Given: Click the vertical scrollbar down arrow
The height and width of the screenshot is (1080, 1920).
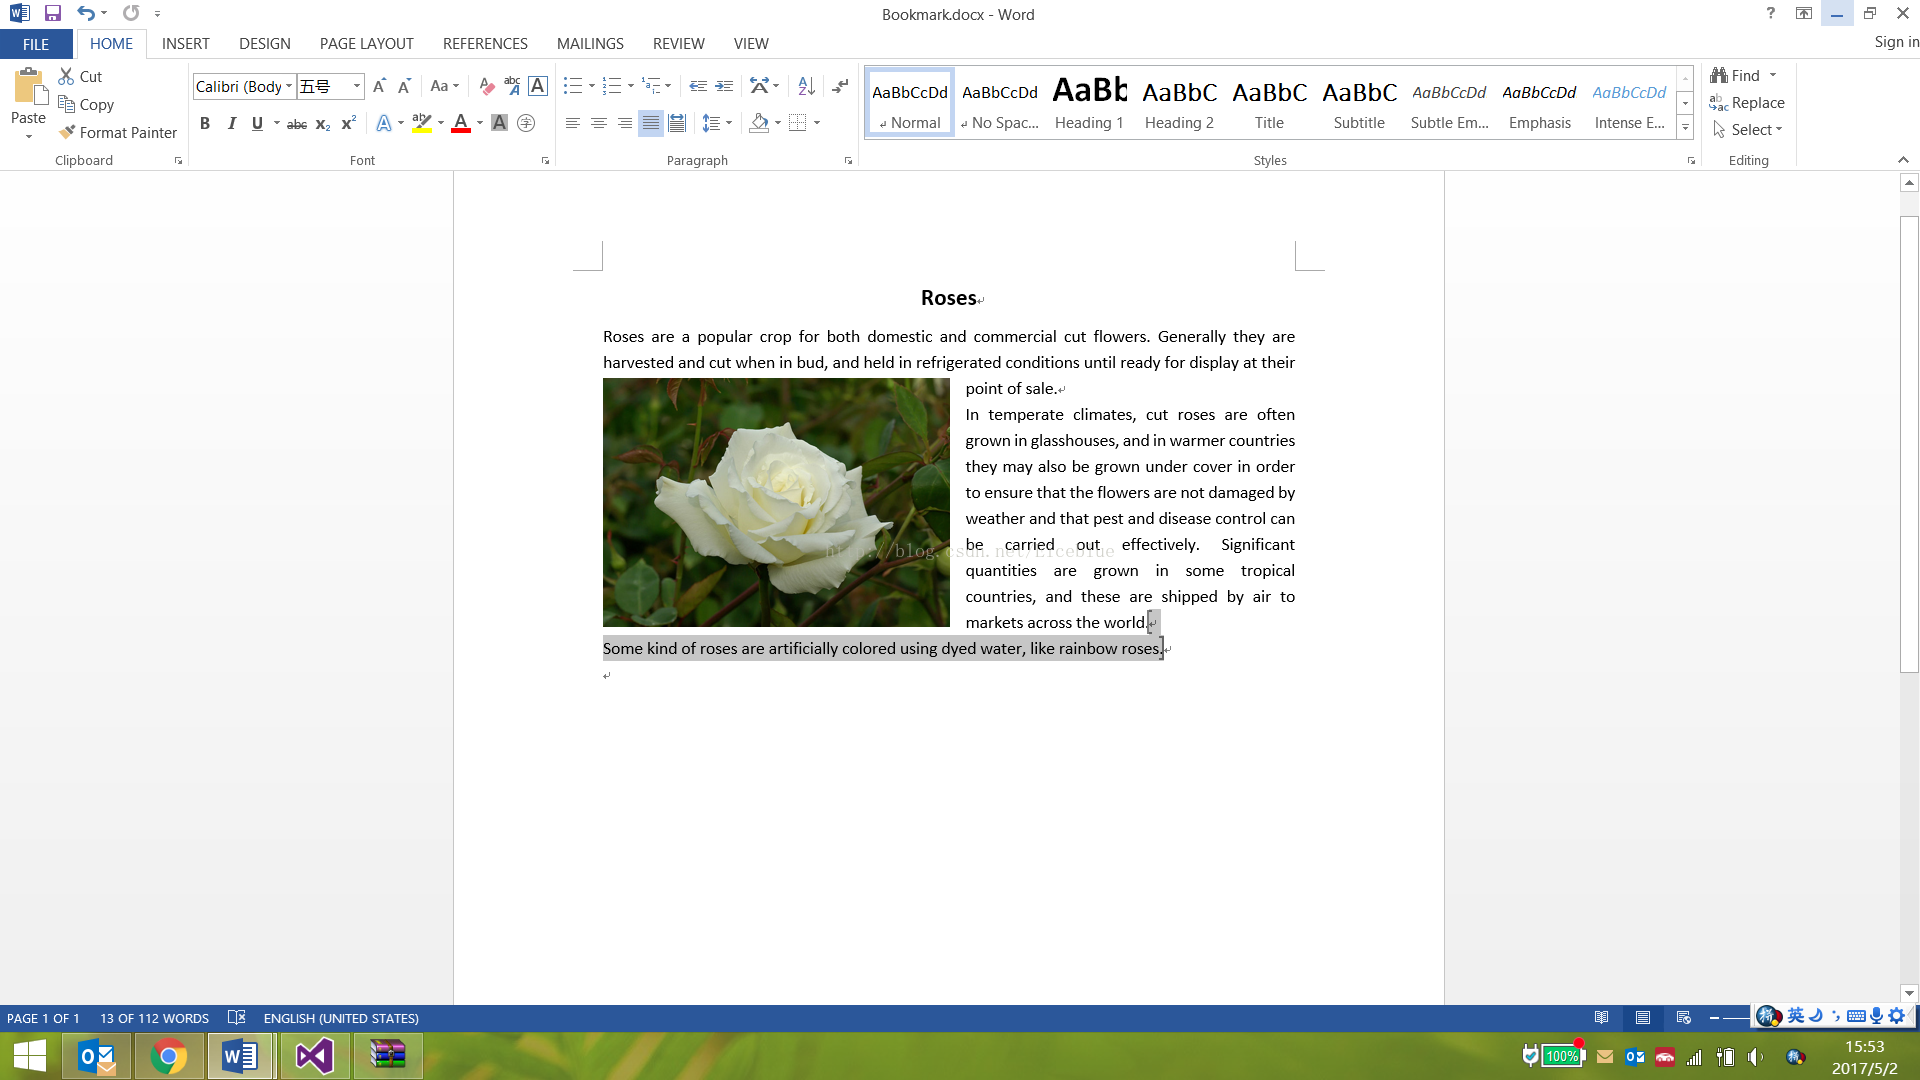Looking at the screenshot, I should pyautogui.click(x=1909, y=993).
